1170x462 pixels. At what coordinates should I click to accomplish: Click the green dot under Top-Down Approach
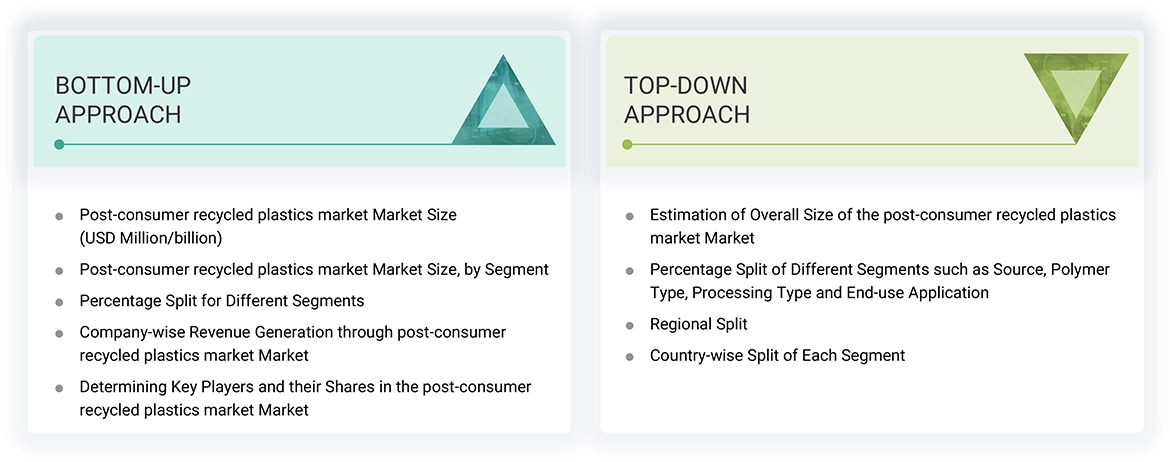(628, 144)
